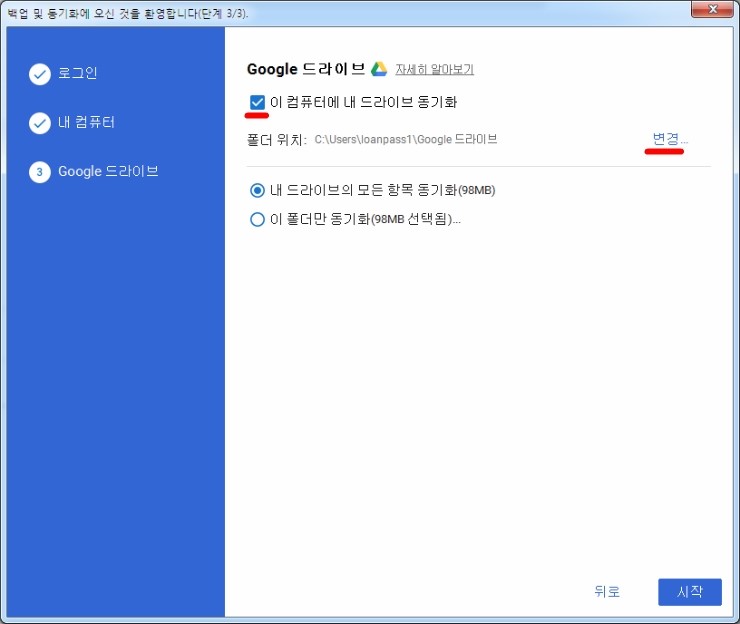Select the 내 컴퓨터 step in sidebar

point(86,122)
